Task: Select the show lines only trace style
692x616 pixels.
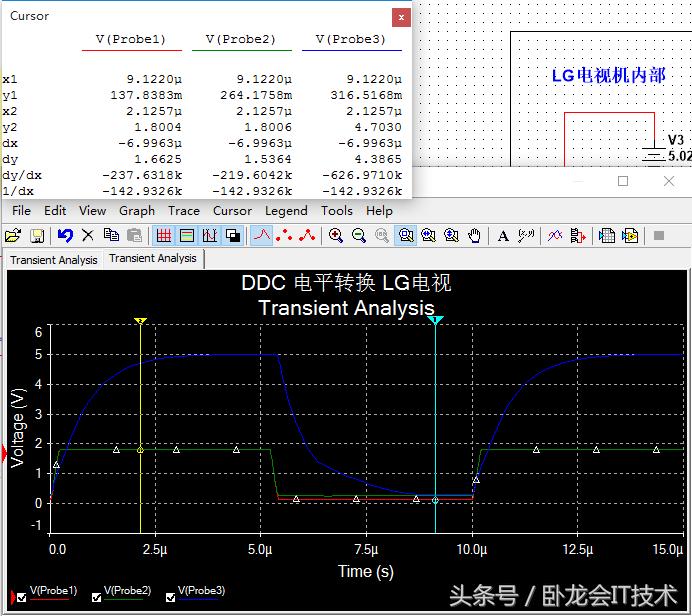Action: (262, 236)
